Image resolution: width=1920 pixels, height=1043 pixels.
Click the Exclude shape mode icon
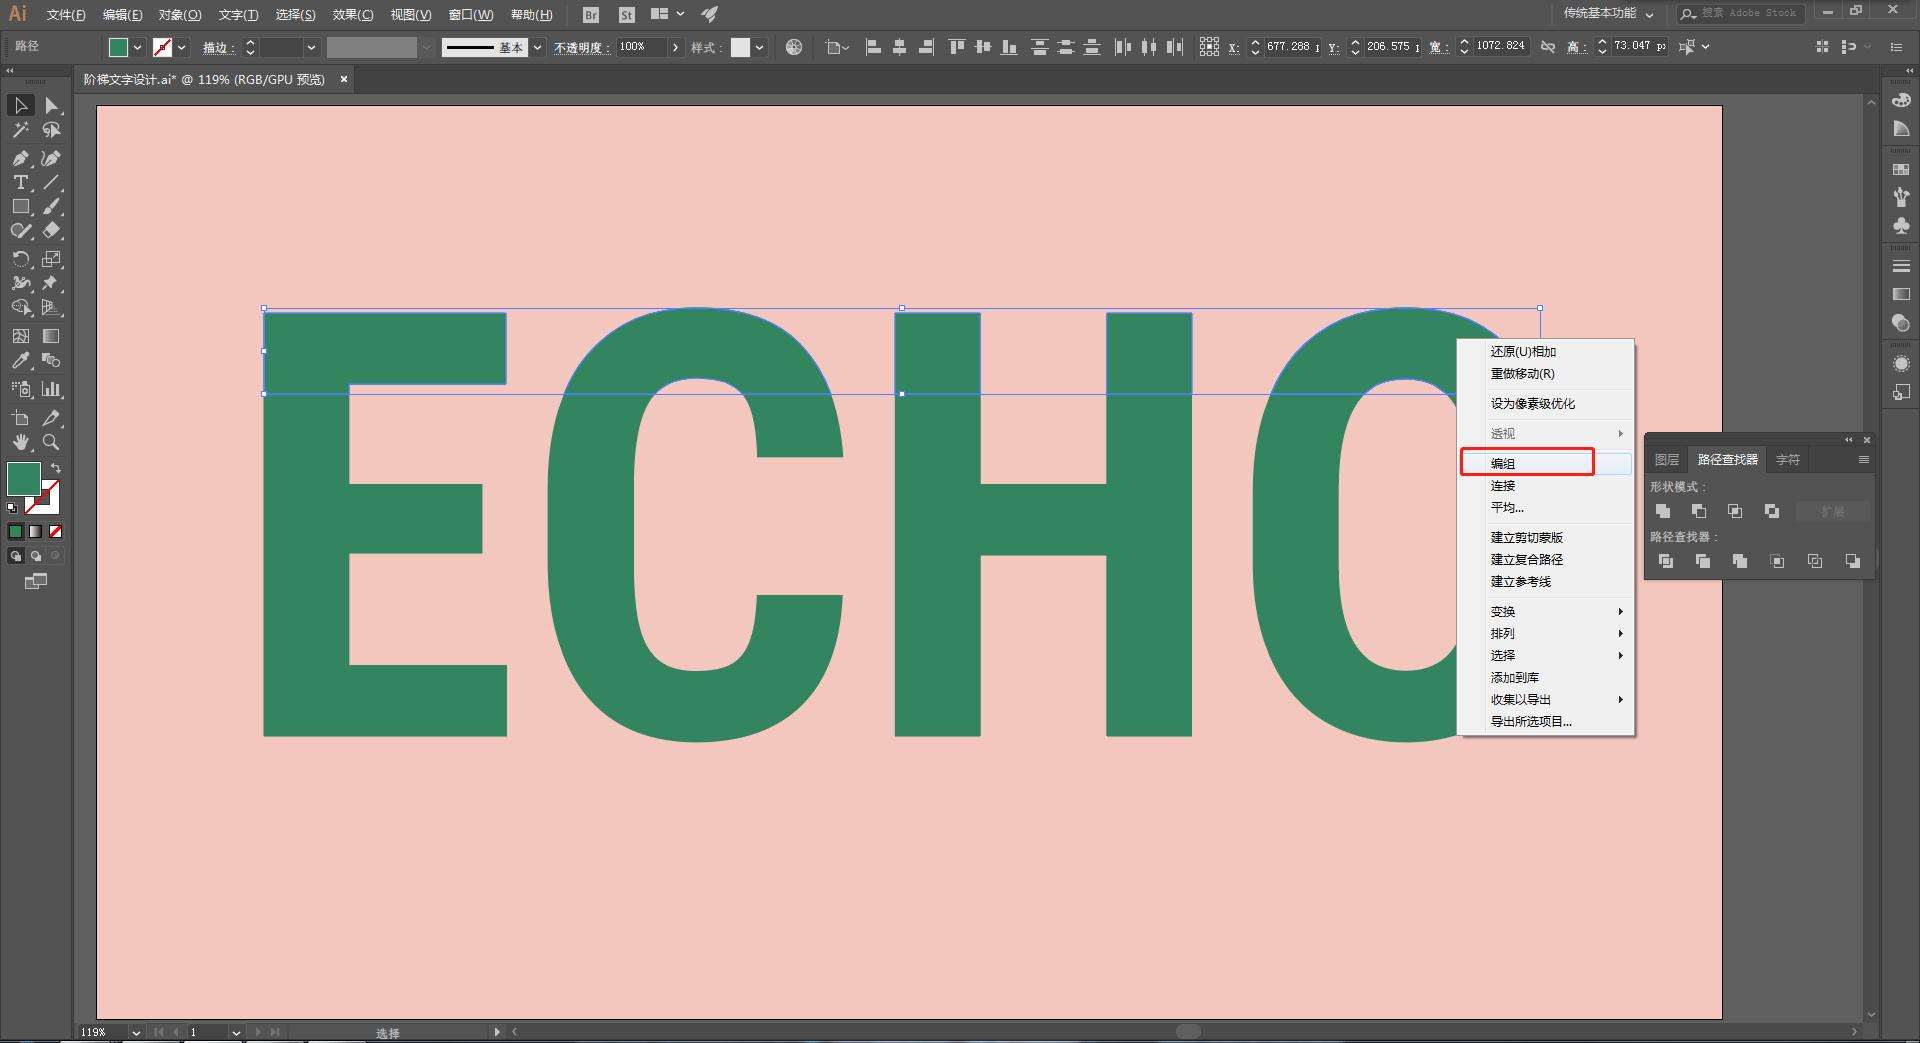(x=1772, y=511)
